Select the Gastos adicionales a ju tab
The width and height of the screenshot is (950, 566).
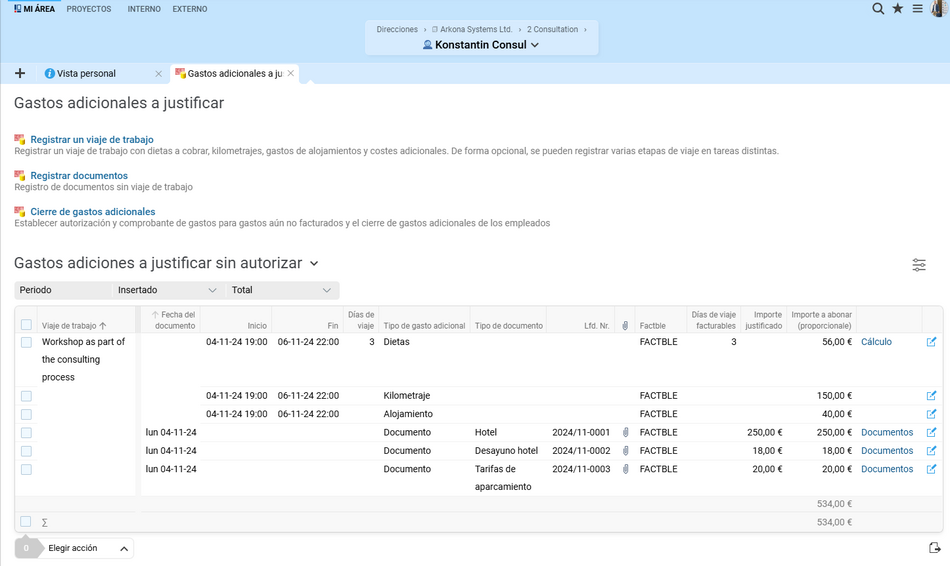click(x=234, y=73)
